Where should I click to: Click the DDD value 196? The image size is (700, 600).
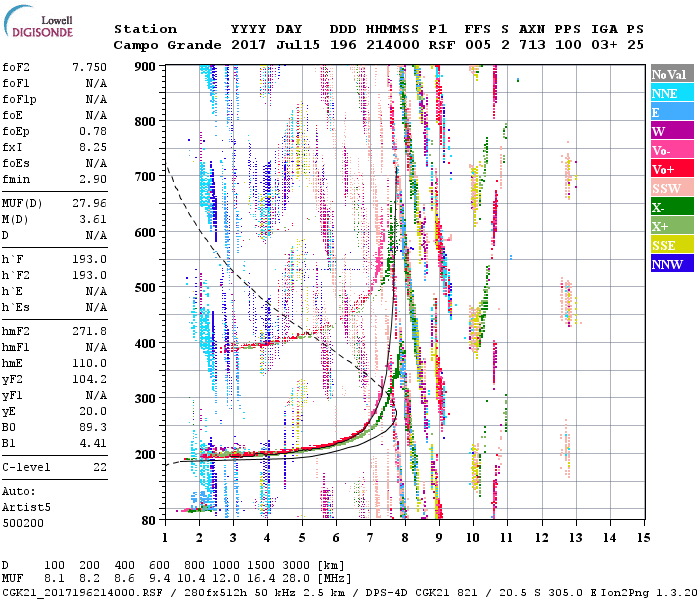pos(343,45)
